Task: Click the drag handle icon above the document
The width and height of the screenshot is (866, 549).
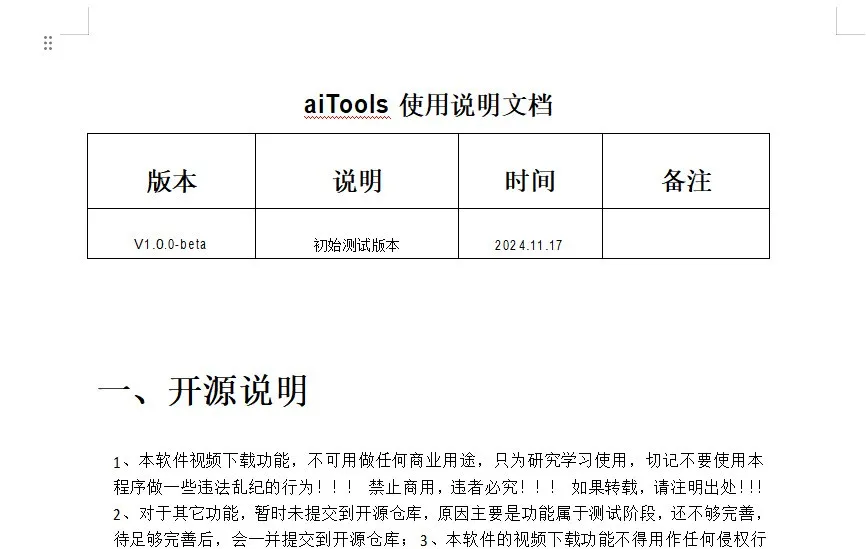Action: (48, 43)
